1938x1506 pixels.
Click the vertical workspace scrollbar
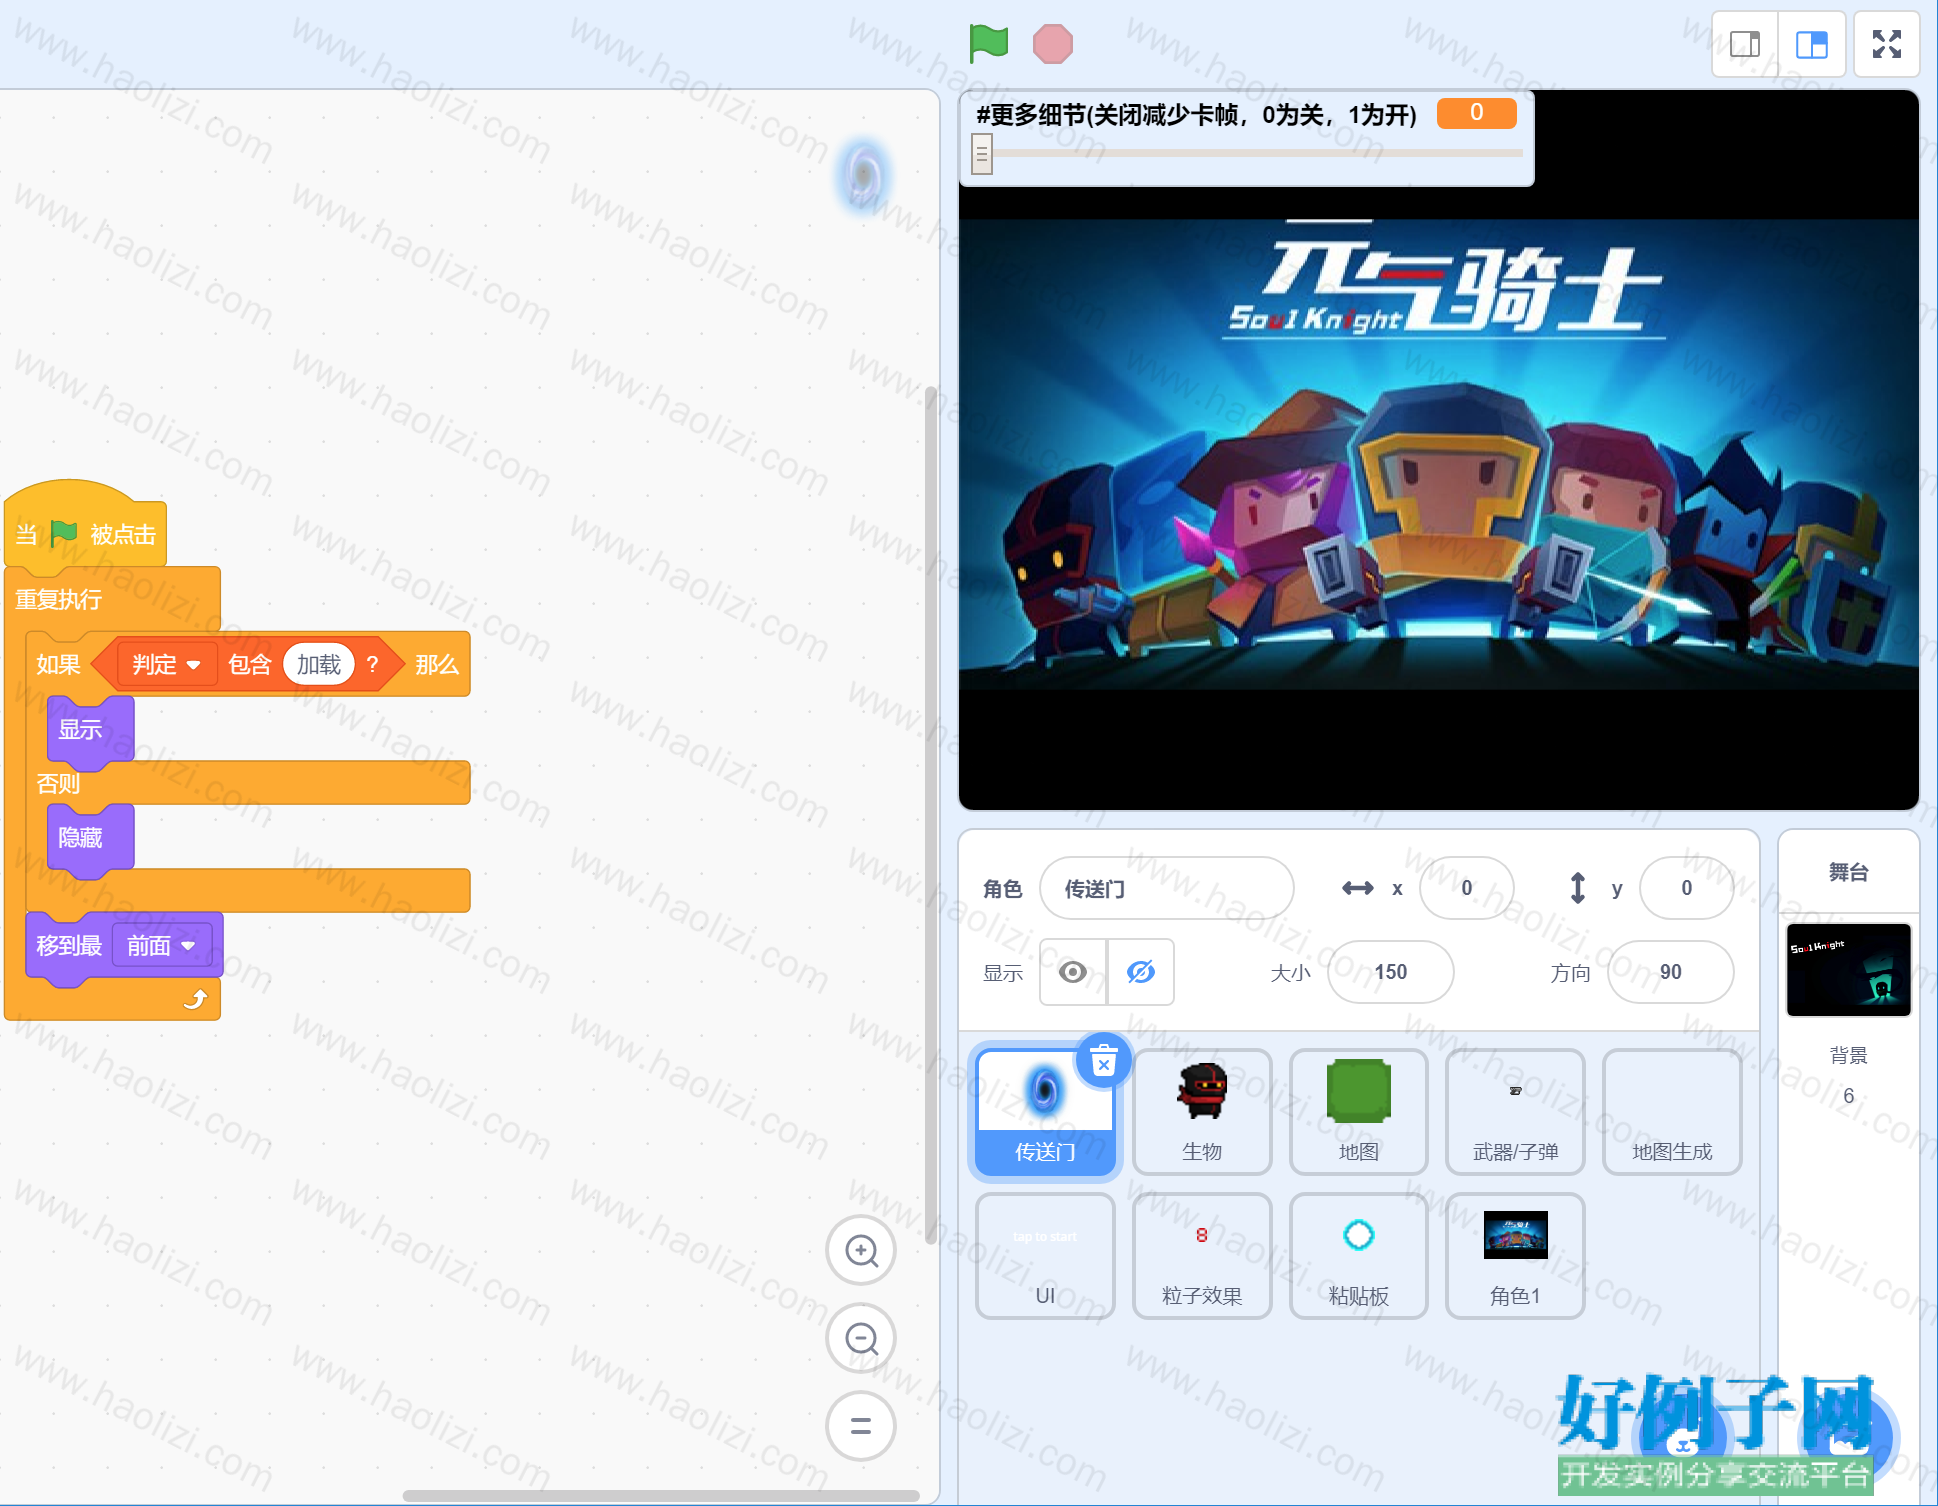(x=931, y=815)
